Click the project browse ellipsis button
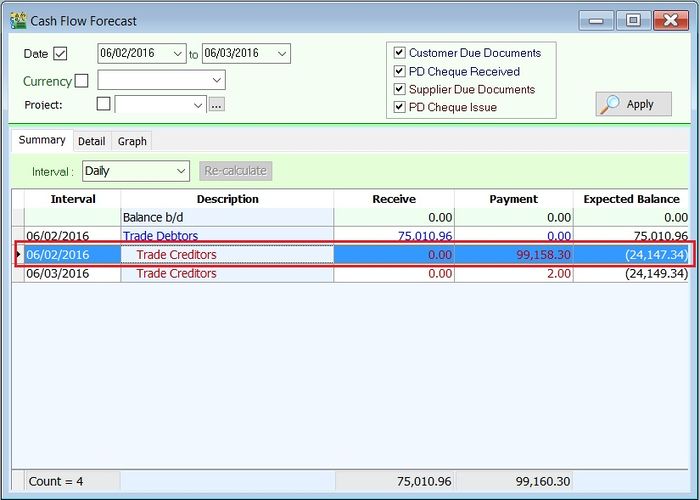This screenshot has height=500, width=700. point(216,104)
